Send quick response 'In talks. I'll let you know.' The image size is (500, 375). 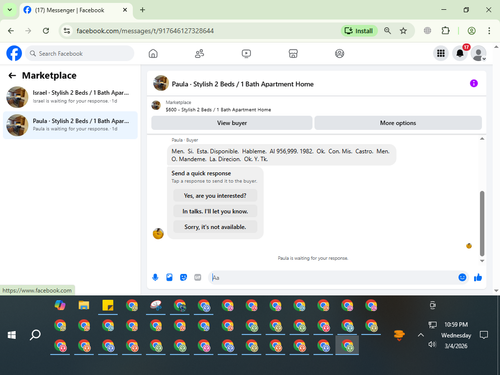(215, 211)
